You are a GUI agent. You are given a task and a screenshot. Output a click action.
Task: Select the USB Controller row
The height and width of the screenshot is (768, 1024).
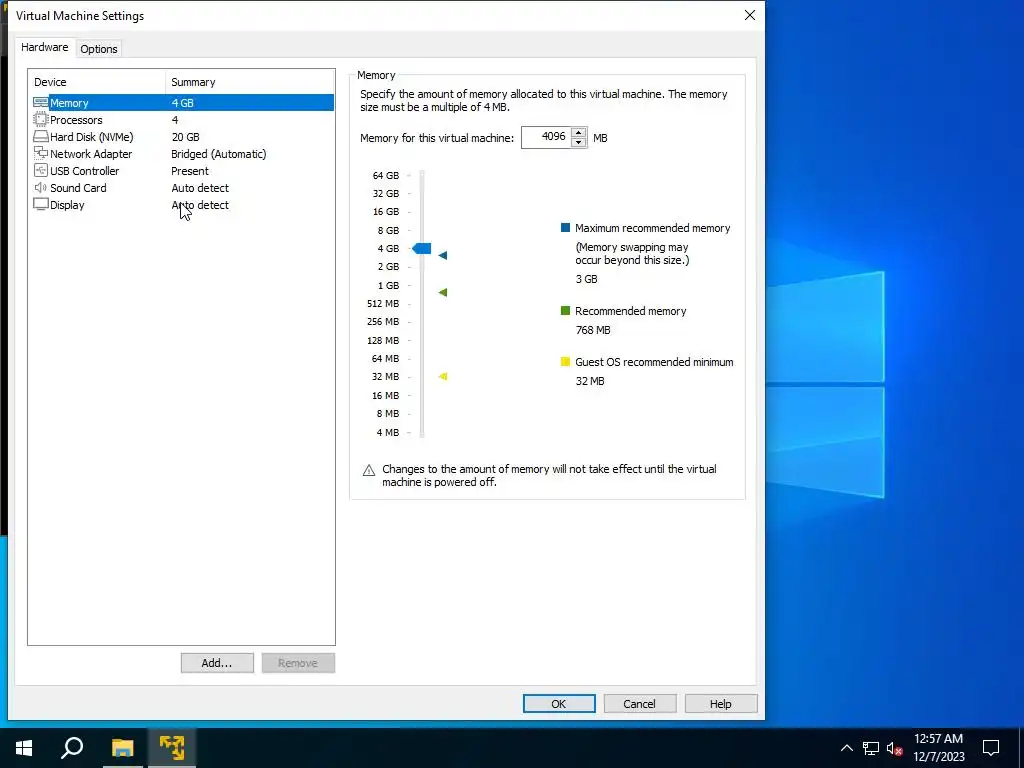click(182, 170)
